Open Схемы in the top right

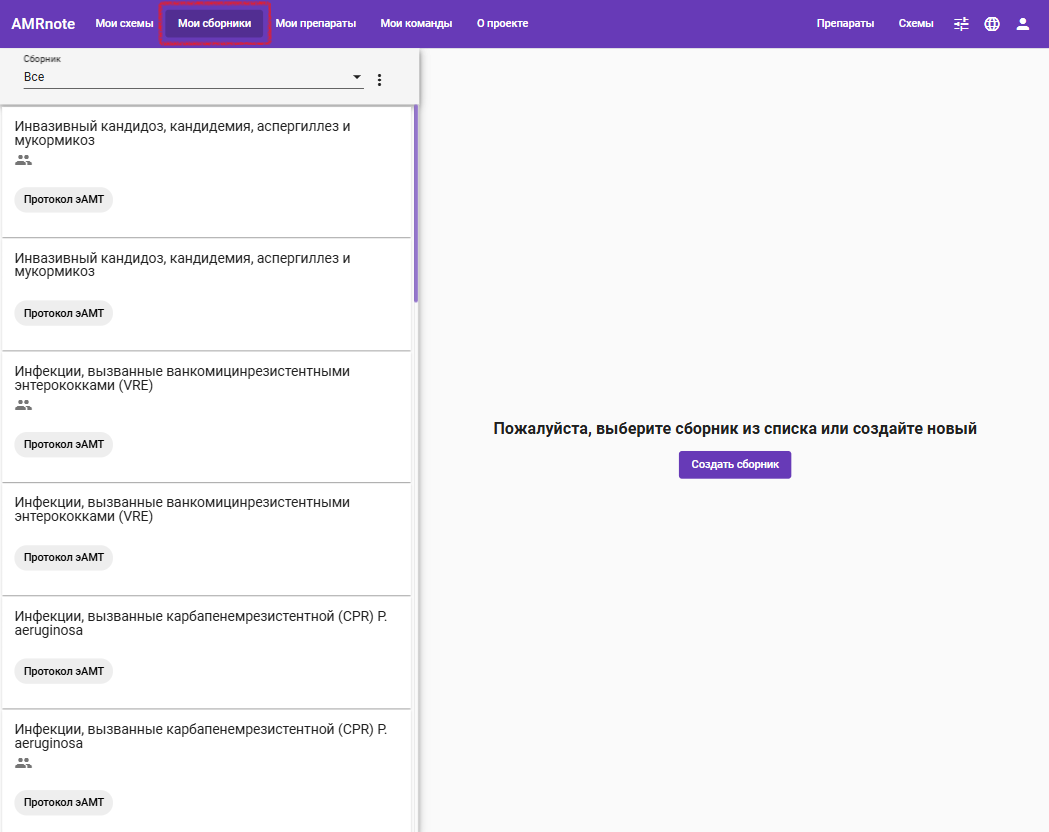point(916,23)
